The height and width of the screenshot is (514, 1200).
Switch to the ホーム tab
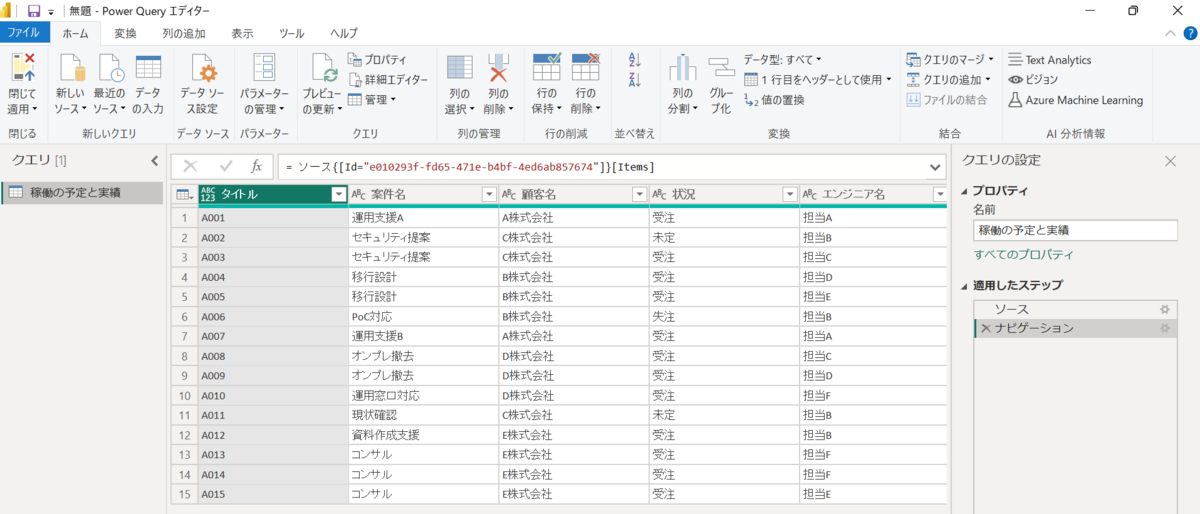[x=75, y=33]
